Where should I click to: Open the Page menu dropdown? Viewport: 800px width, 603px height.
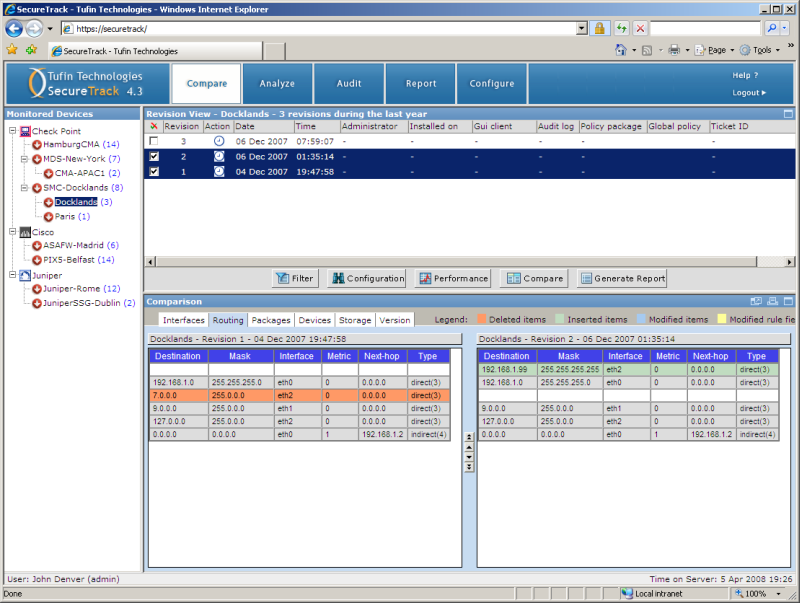(715, 50)
